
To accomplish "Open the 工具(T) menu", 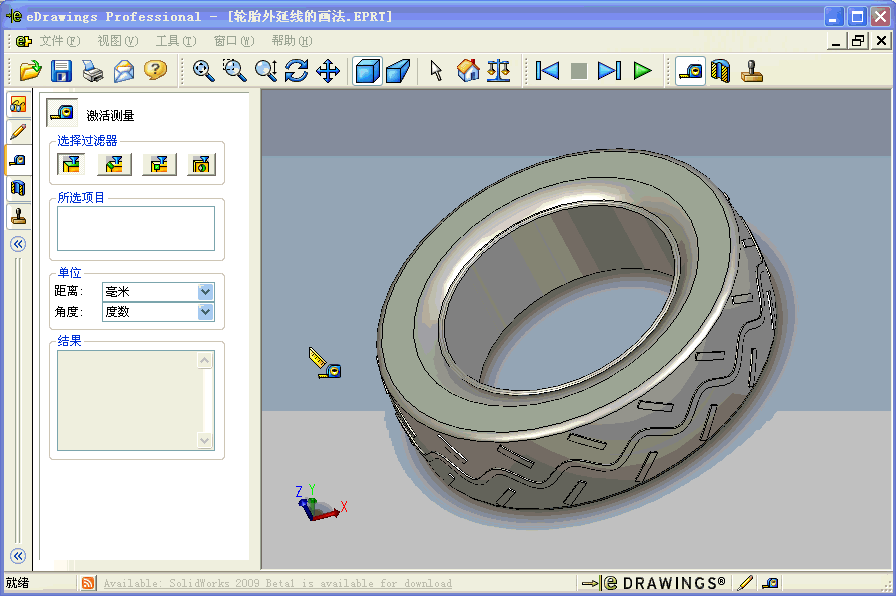I will click(176, 41).
